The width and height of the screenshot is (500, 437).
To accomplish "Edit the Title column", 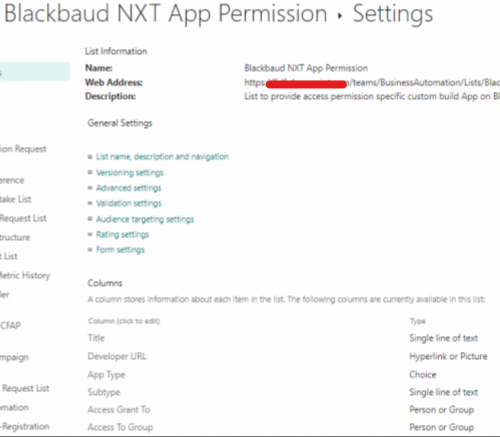I will click(96, 338).
